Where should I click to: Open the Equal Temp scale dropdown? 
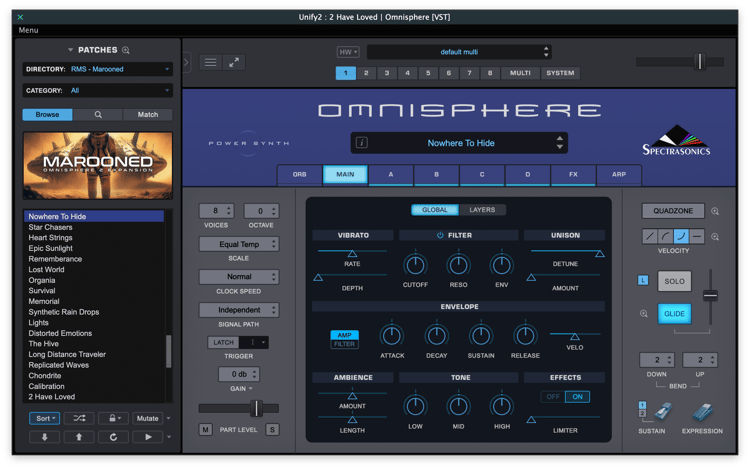pyautogui.click(x=239, y=244)
